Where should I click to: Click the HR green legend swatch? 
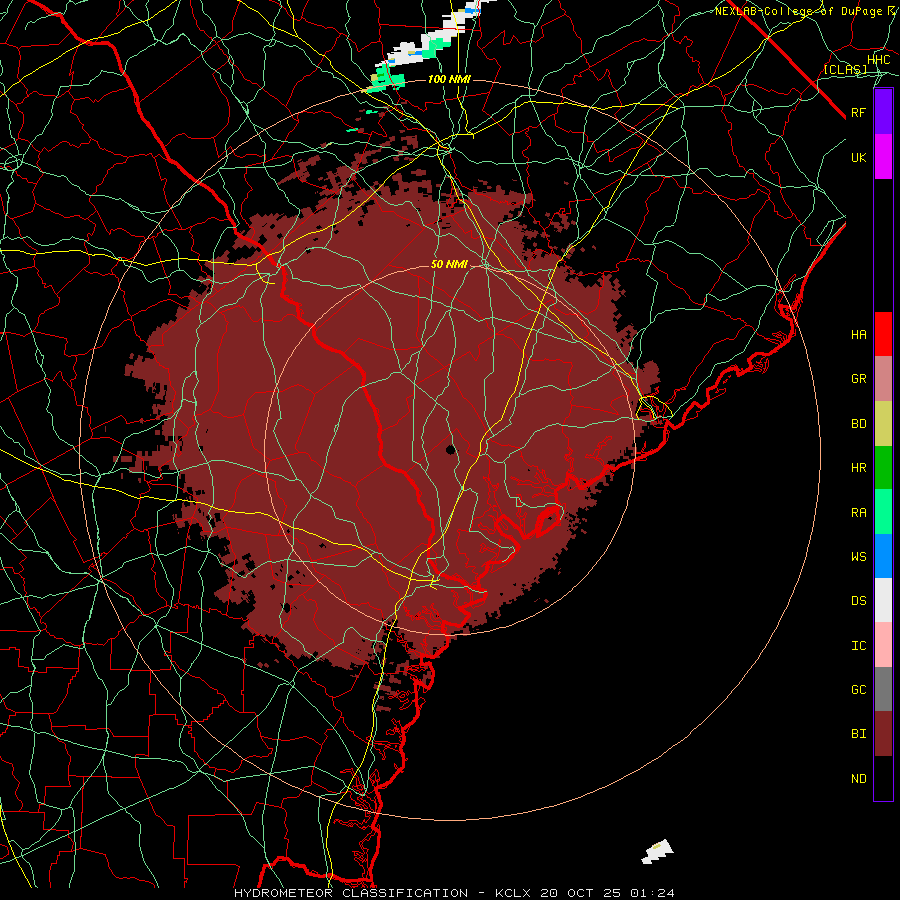[883, 467]
